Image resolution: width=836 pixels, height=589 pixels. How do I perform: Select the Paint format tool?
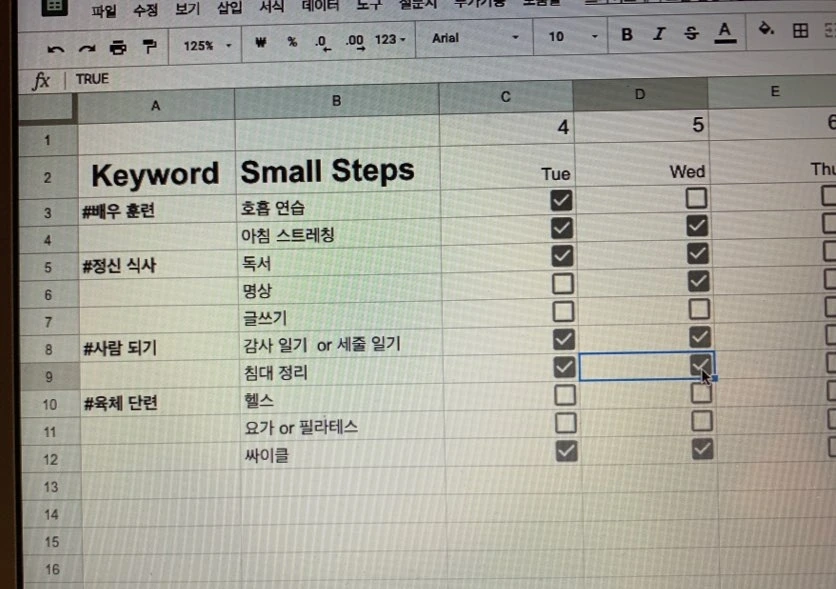[x=148, y=47]
